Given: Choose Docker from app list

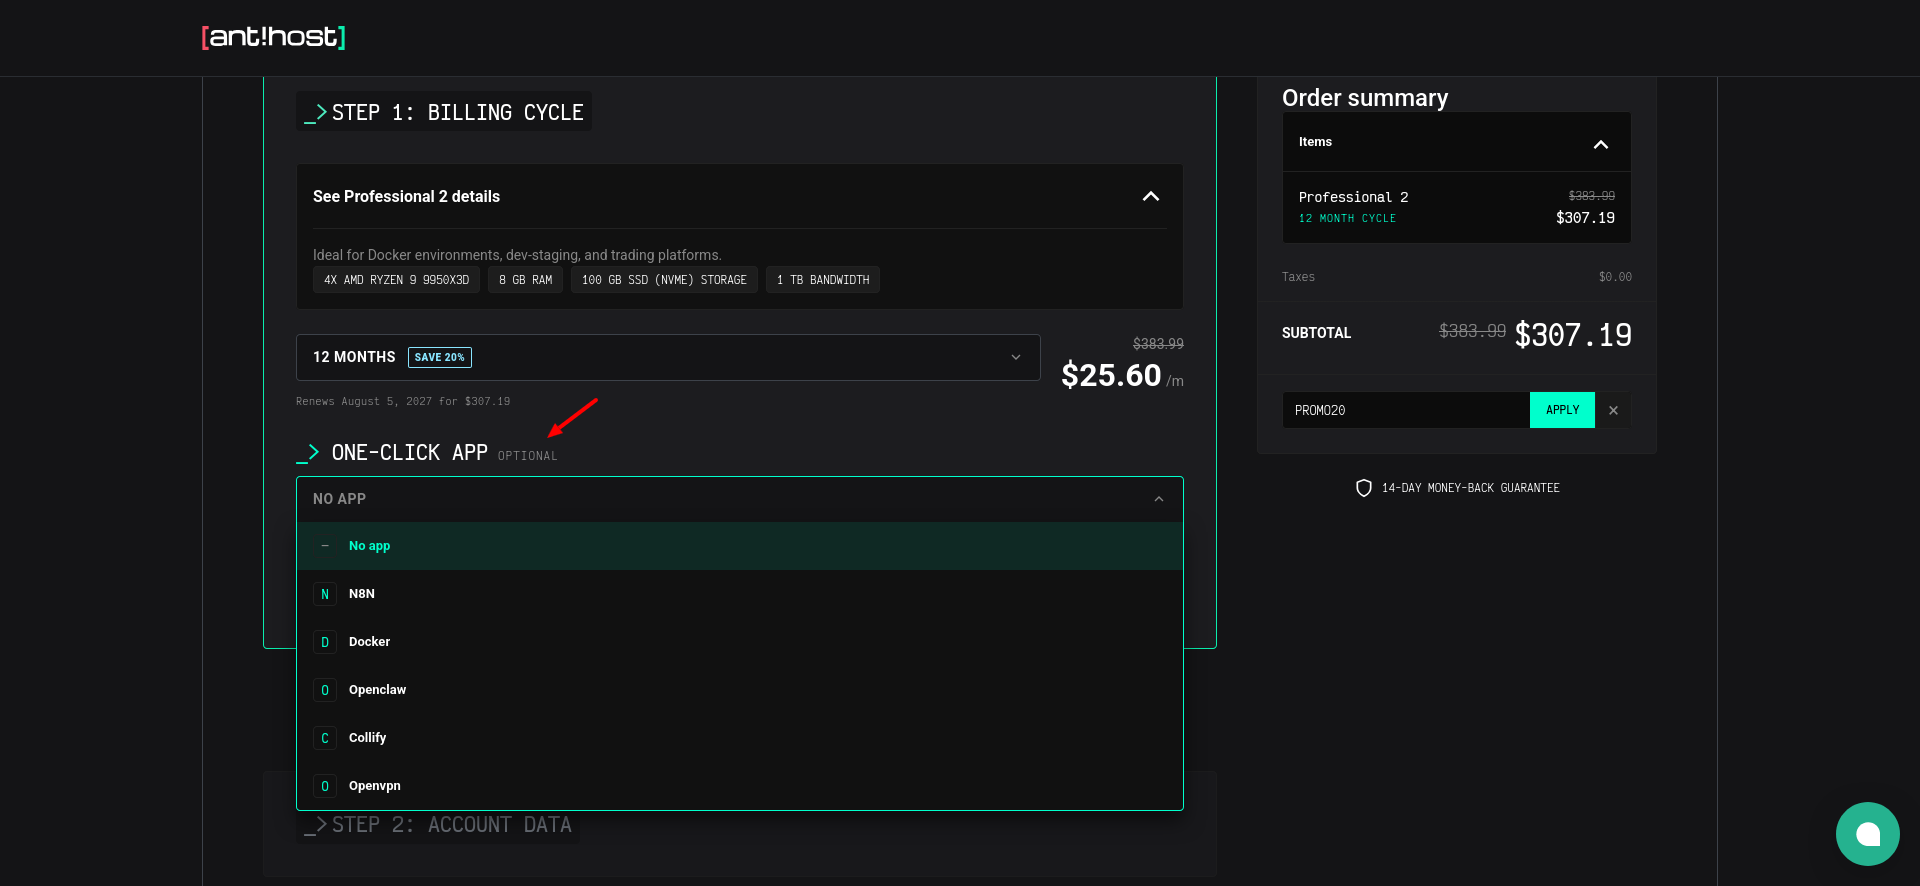Looking at the screenshot, I should pos(740,642).
